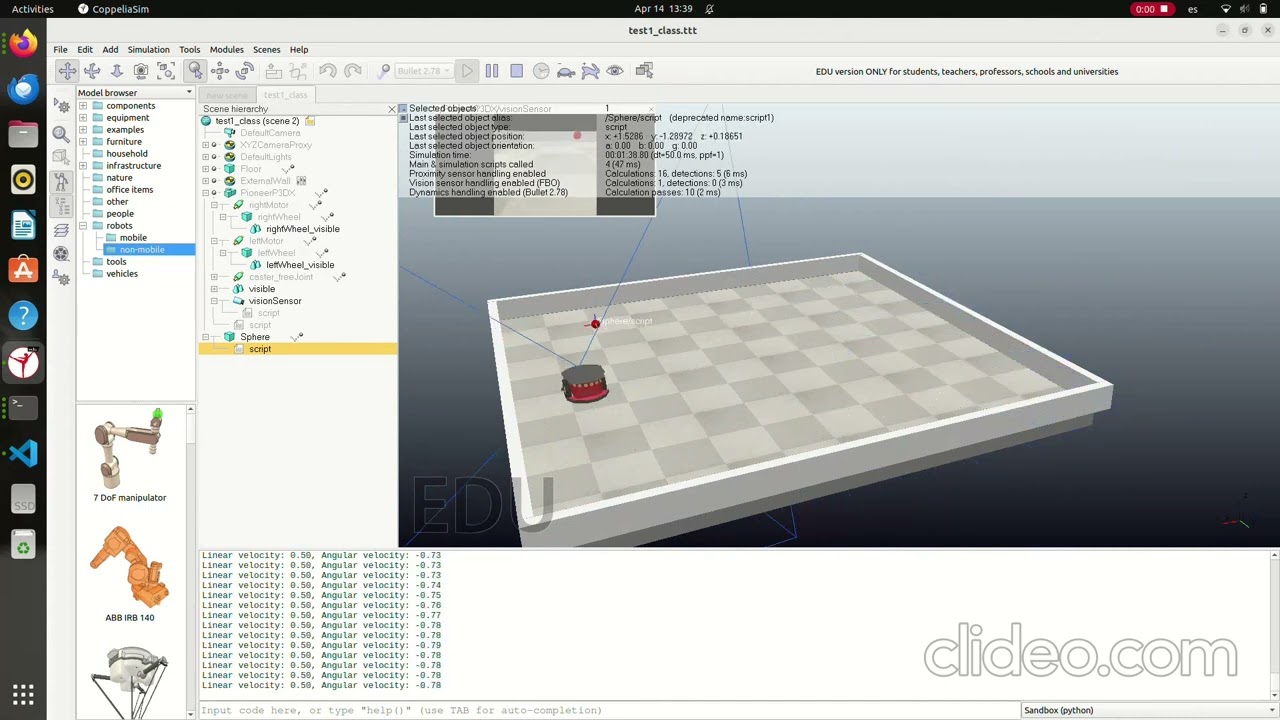Open simulation settings in left toolbar

pos(61,106)
